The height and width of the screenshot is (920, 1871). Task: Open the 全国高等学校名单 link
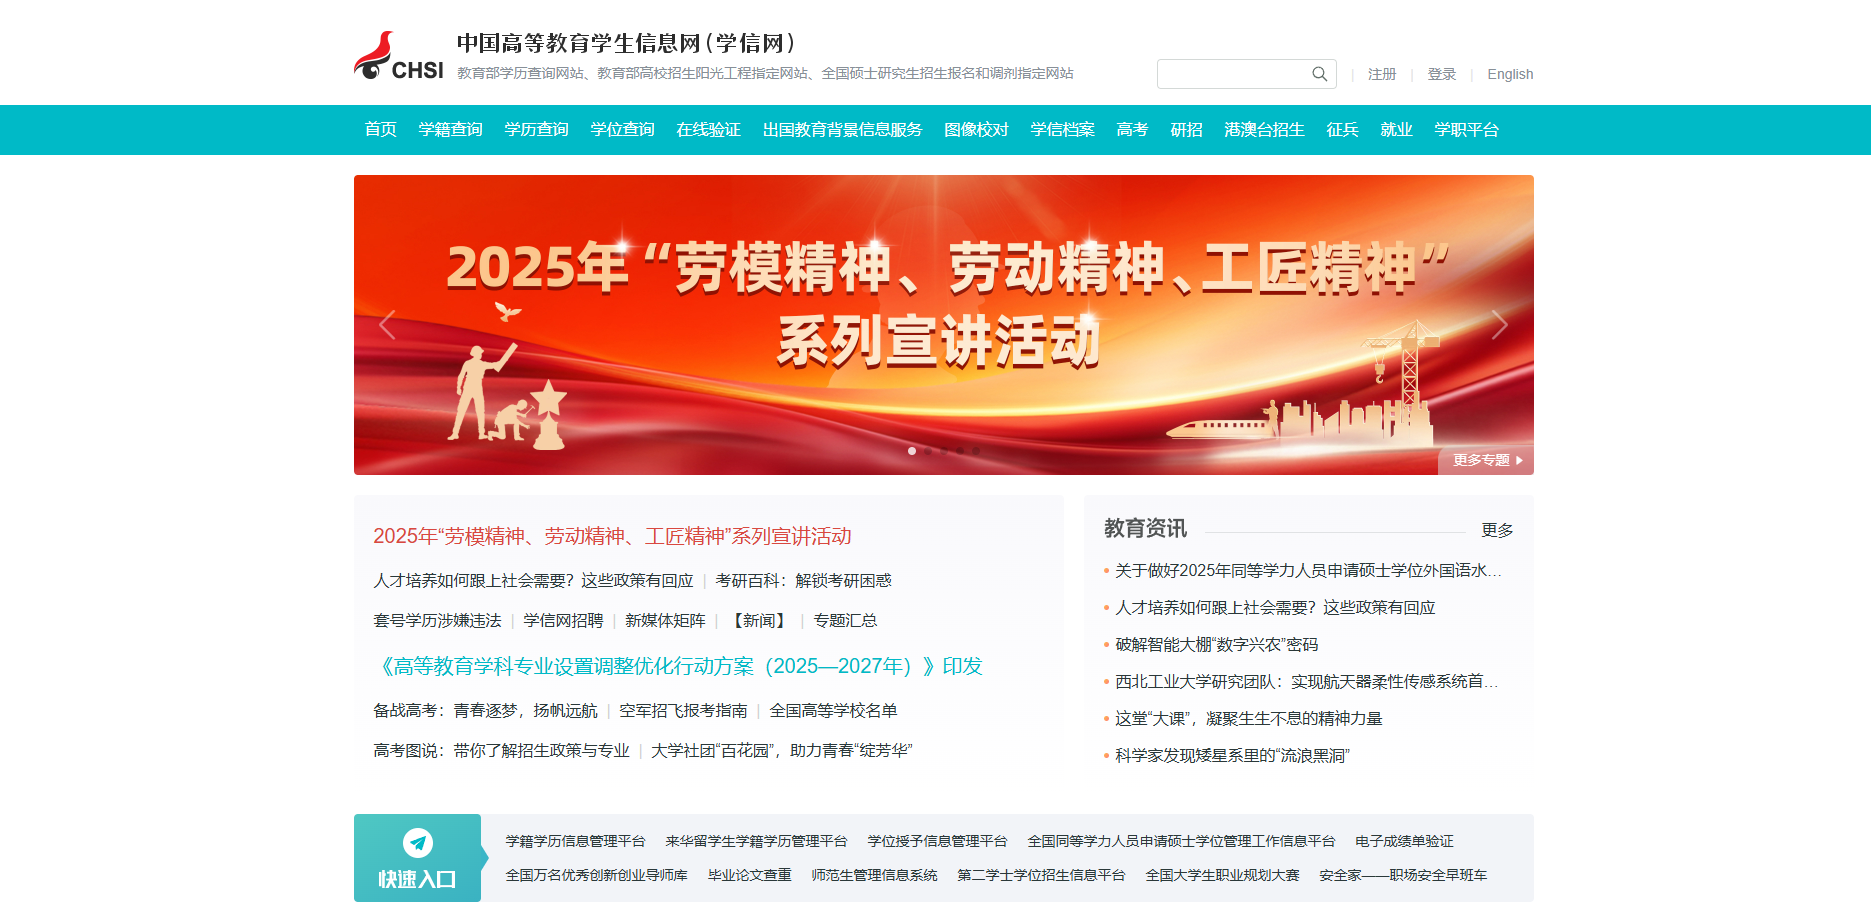click(833, 711)
